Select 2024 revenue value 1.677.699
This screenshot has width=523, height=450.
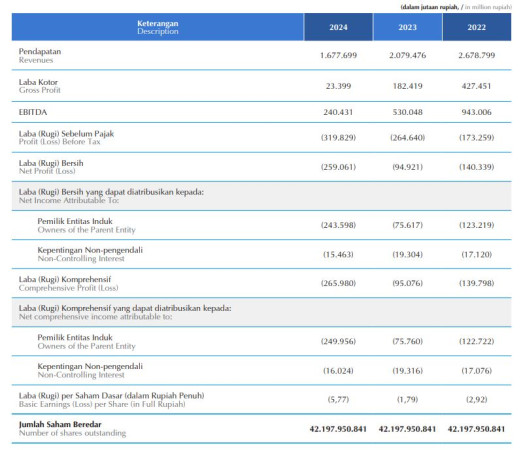pos(338,55)
